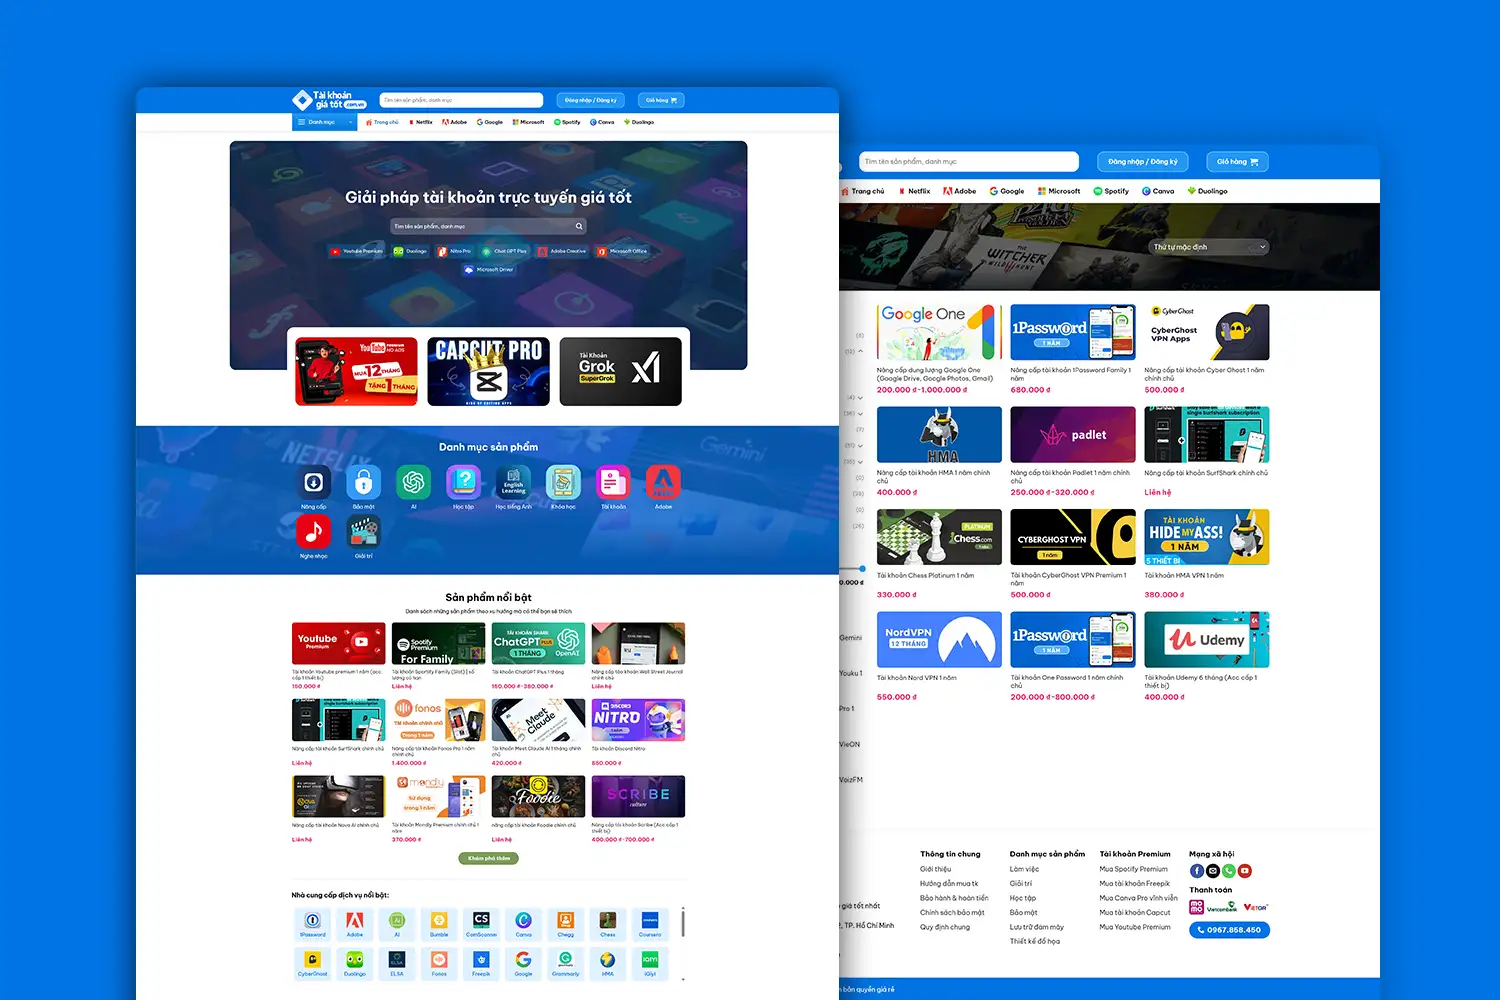Click the YouTube icon under "Mạng xã hội"
Image resolution: width=1500 pixels, height=1000 pixels.
click(x=1246, y=870)
